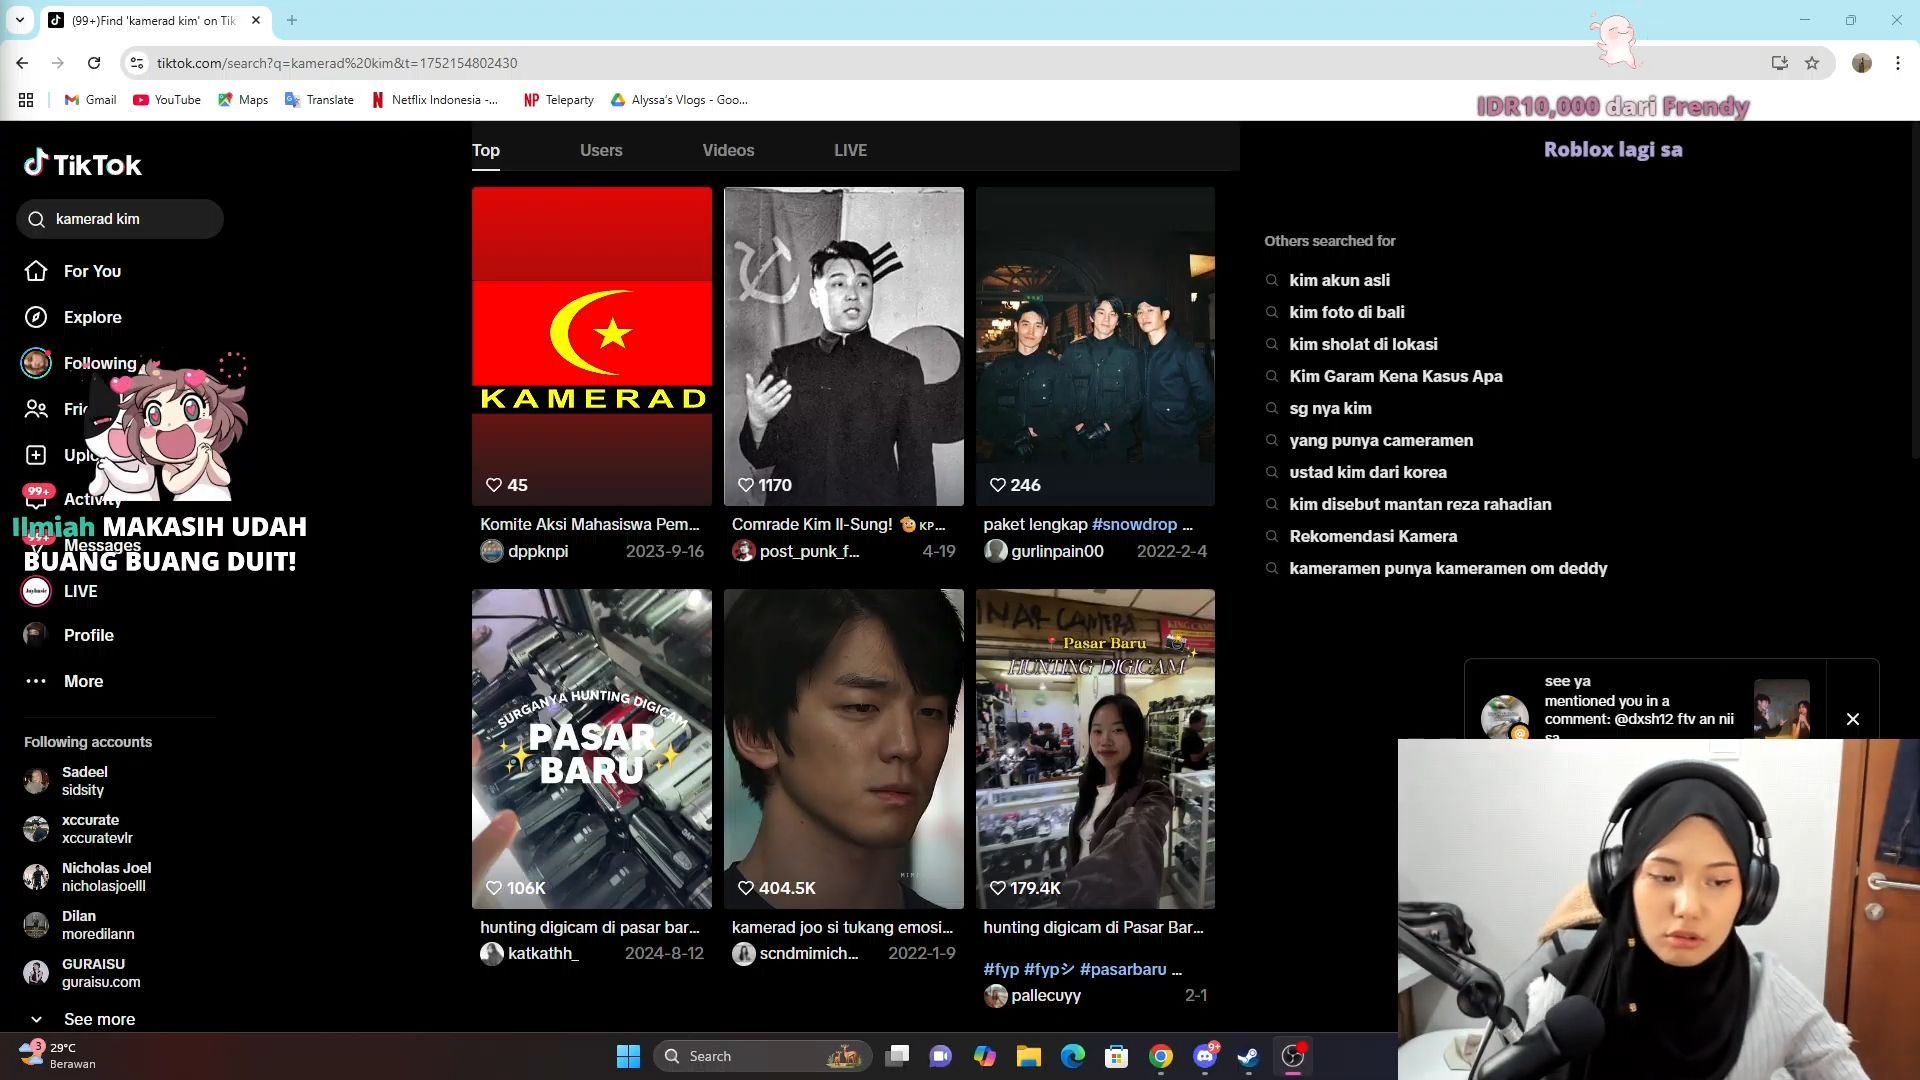Search 'ustad kim dari korea'
Image resolution: width=1920 pixels, height=1080 pixels.
click(x=1367, y=472)
